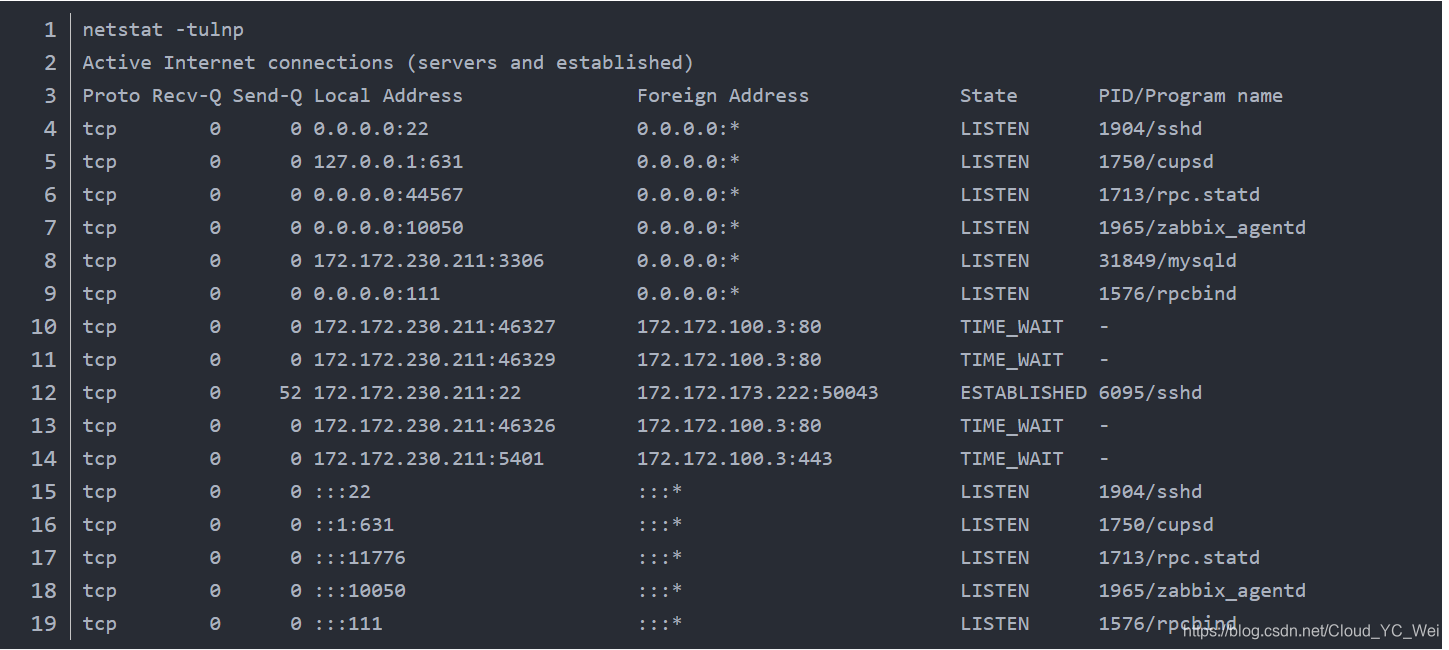Click the 'netstat -tulnp' command text
Viewport: 1449px width, 650px height.
pyautogui.click(x=163, y=30)
